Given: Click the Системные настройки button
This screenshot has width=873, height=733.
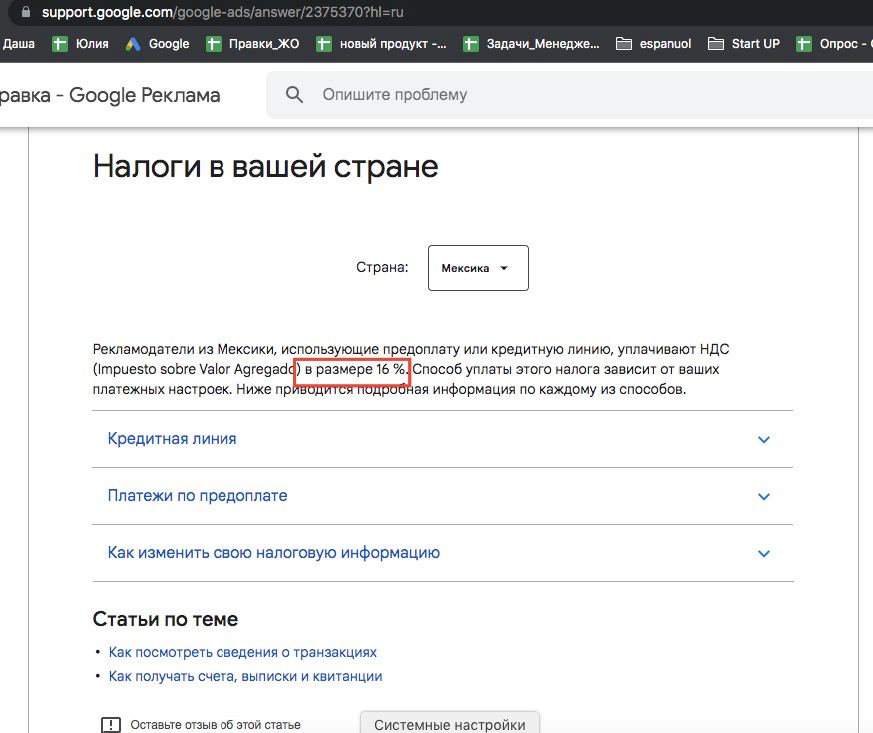Looking at the screenshot, I should pos(450,723).
